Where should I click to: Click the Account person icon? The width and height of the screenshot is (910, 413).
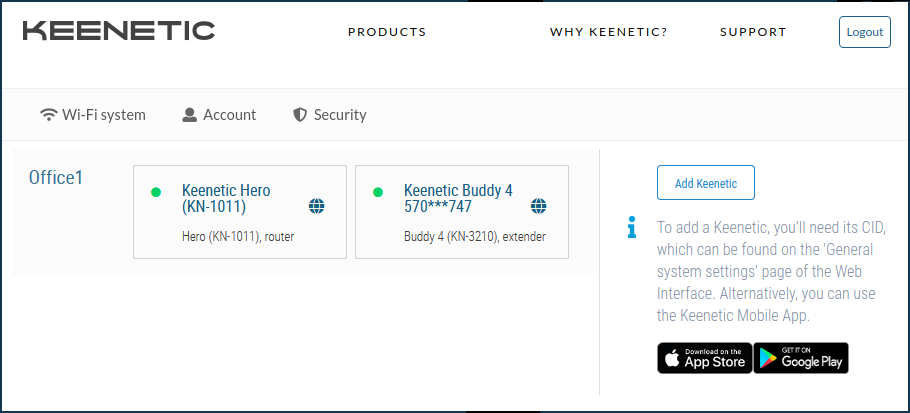(x=190, y=115)
